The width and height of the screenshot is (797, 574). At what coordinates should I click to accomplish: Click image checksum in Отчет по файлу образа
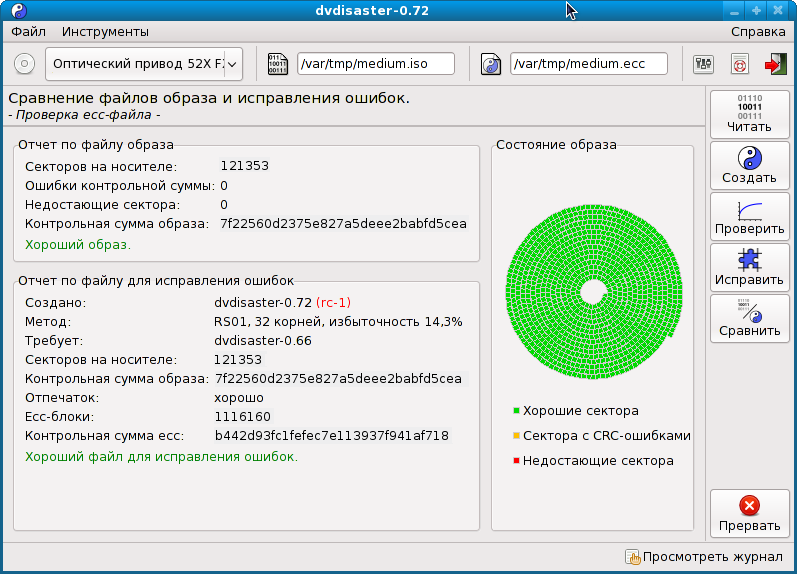(343, 224)
